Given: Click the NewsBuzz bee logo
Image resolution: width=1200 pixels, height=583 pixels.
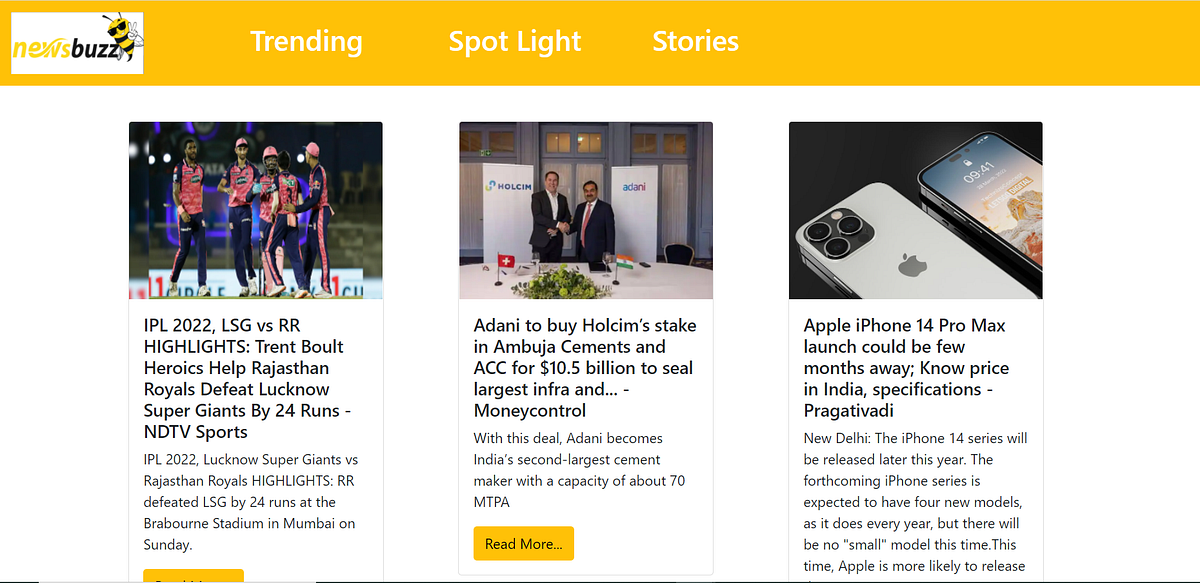Looking at the screenshot, I should [76, 42].
